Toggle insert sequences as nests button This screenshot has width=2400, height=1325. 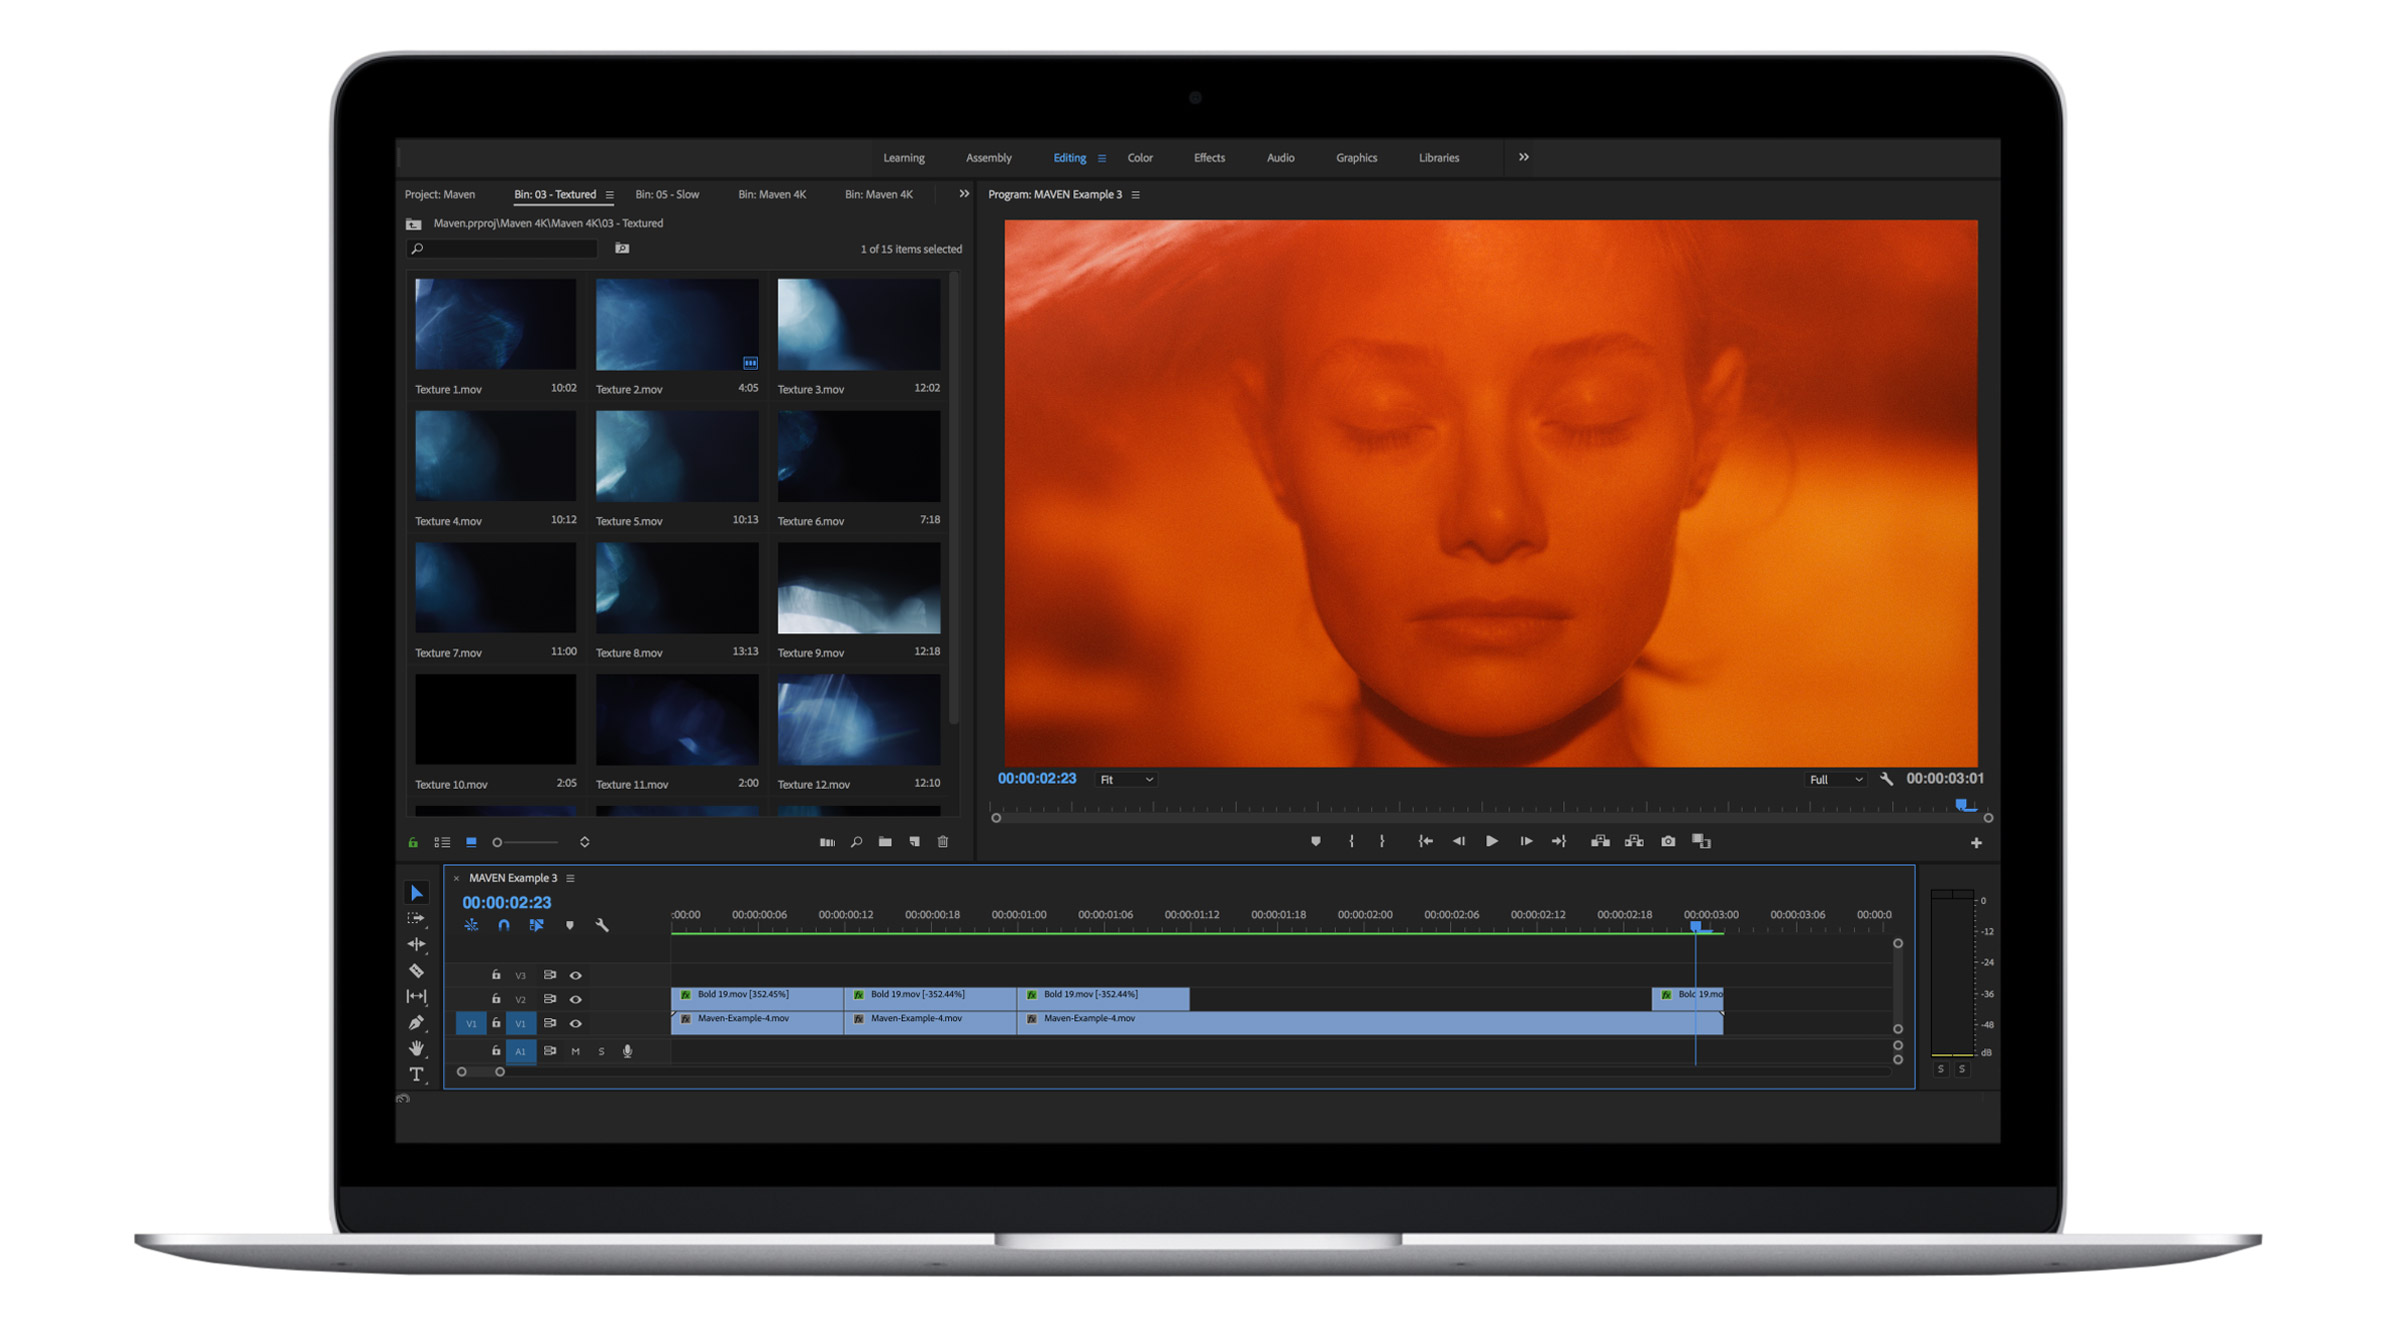click(x=471, y=926)
